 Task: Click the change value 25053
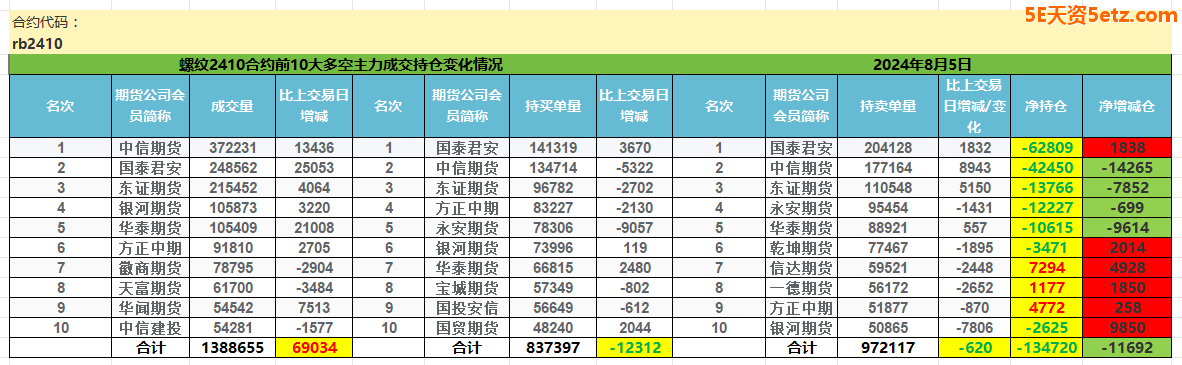tap(314, 166)
